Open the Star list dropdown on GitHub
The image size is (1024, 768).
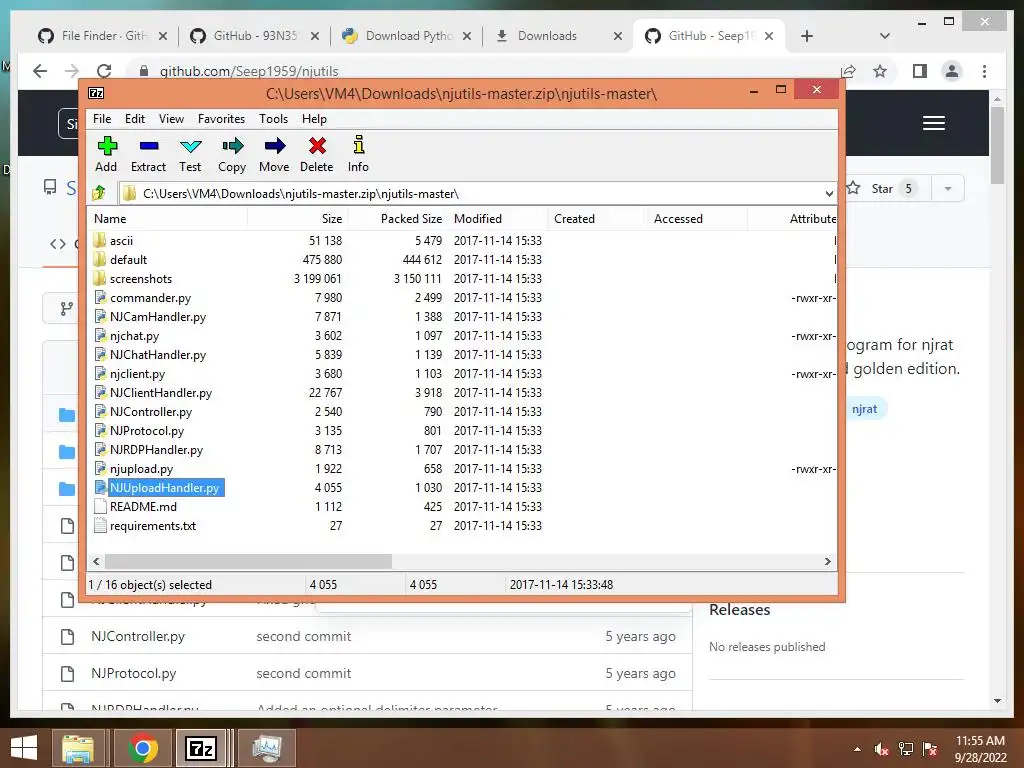pyautogui.click(x=948, y=189)
